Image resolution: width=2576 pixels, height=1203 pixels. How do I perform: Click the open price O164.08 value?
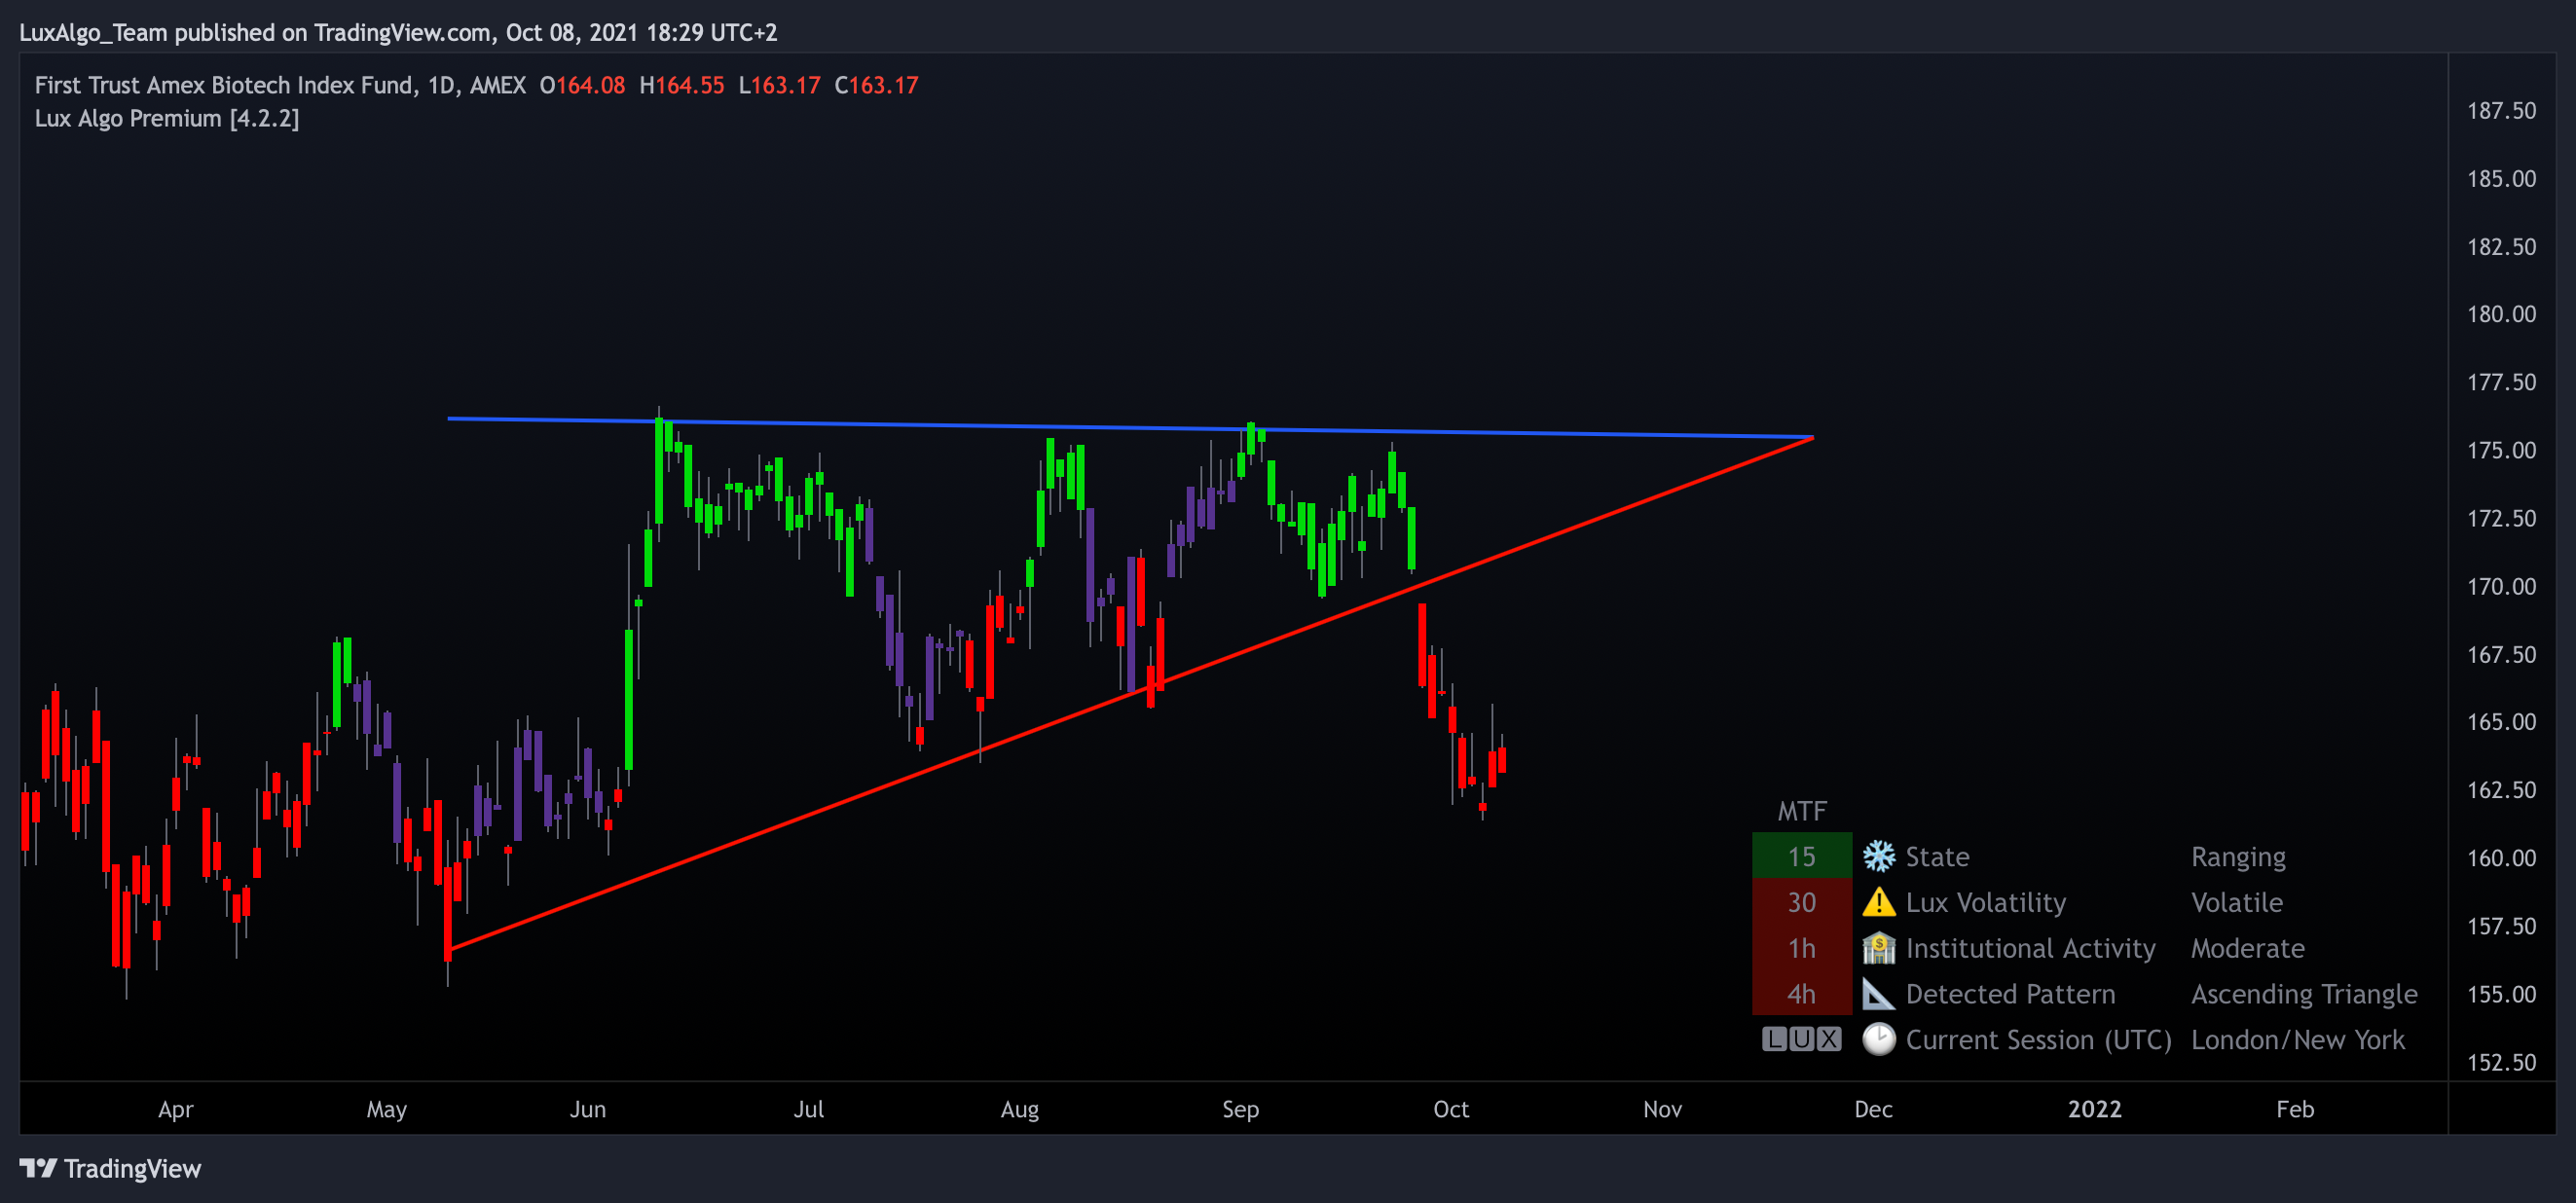pos(582,85)
